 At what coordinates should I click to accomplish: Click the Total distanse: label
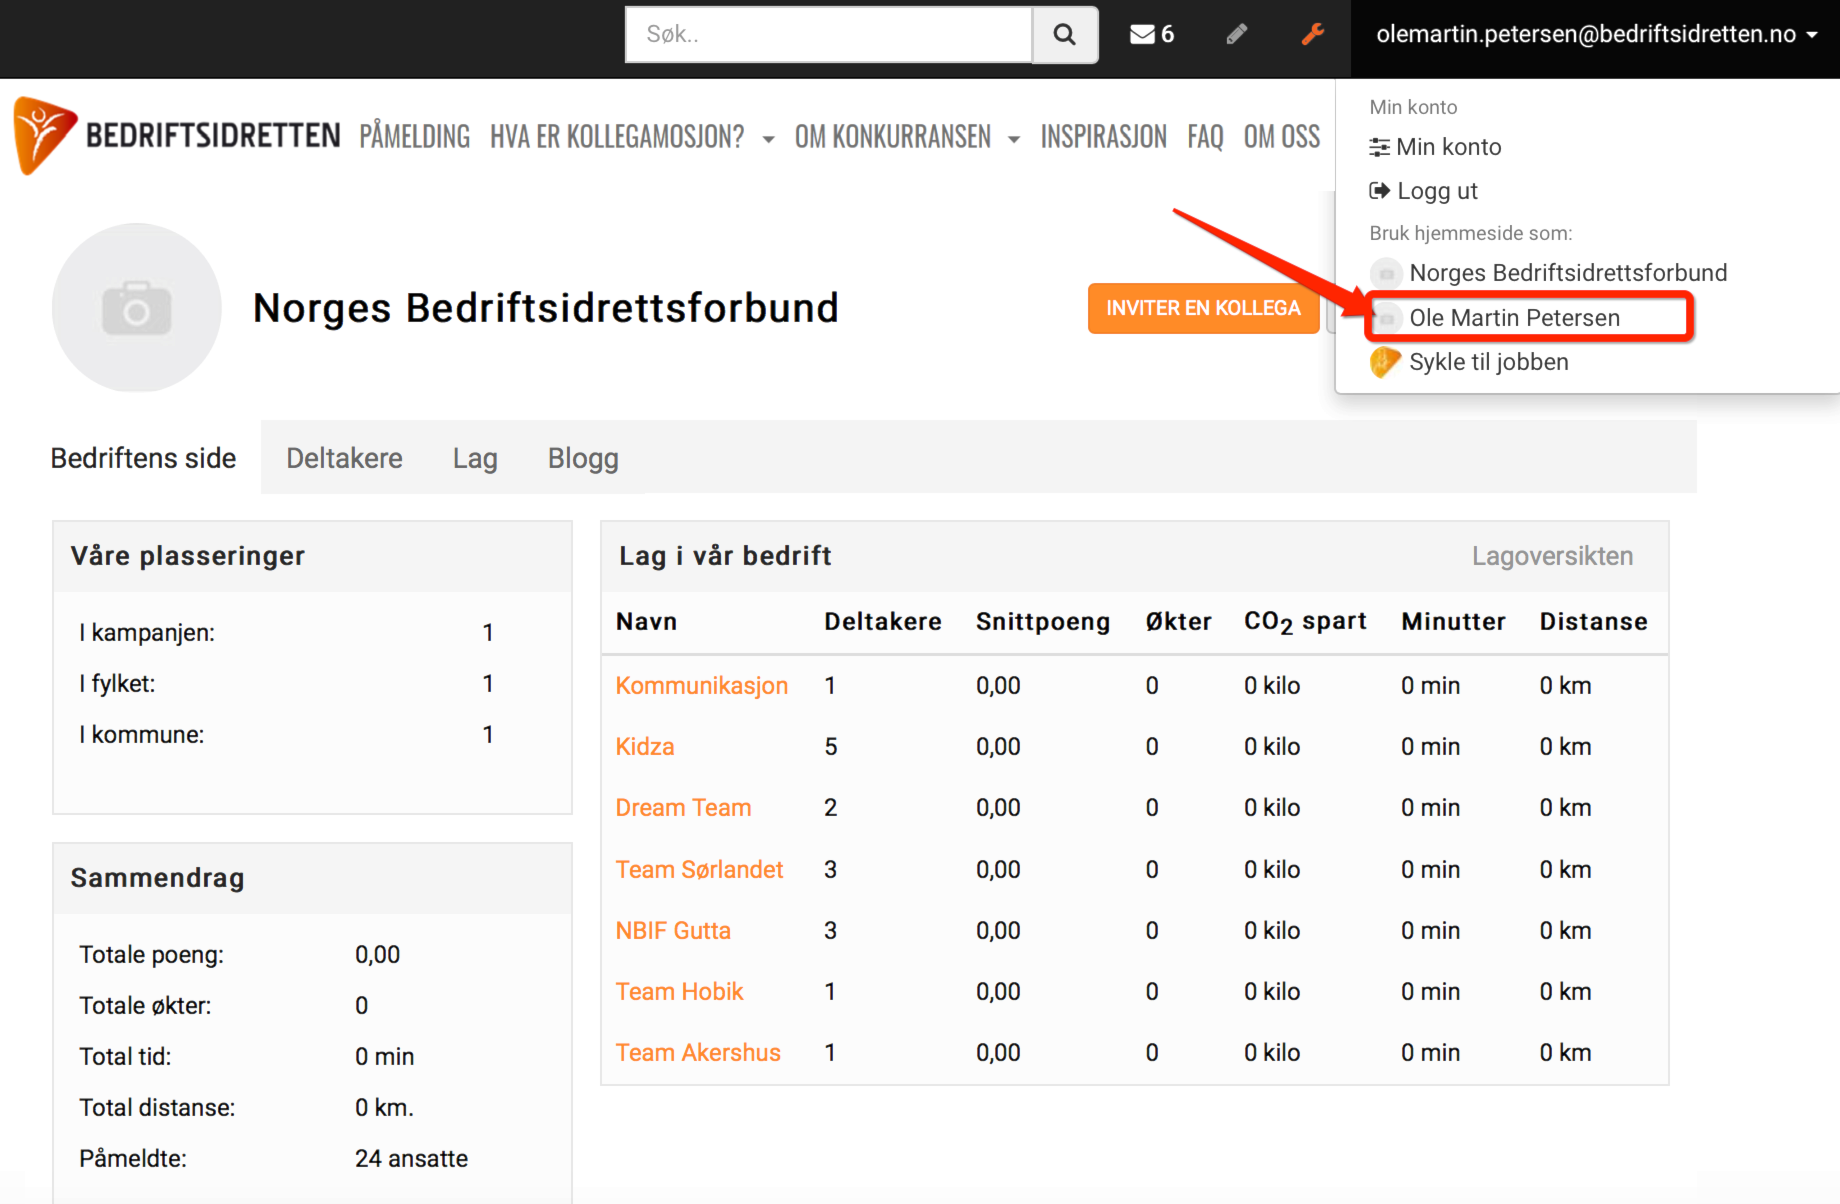(157, 1108)
